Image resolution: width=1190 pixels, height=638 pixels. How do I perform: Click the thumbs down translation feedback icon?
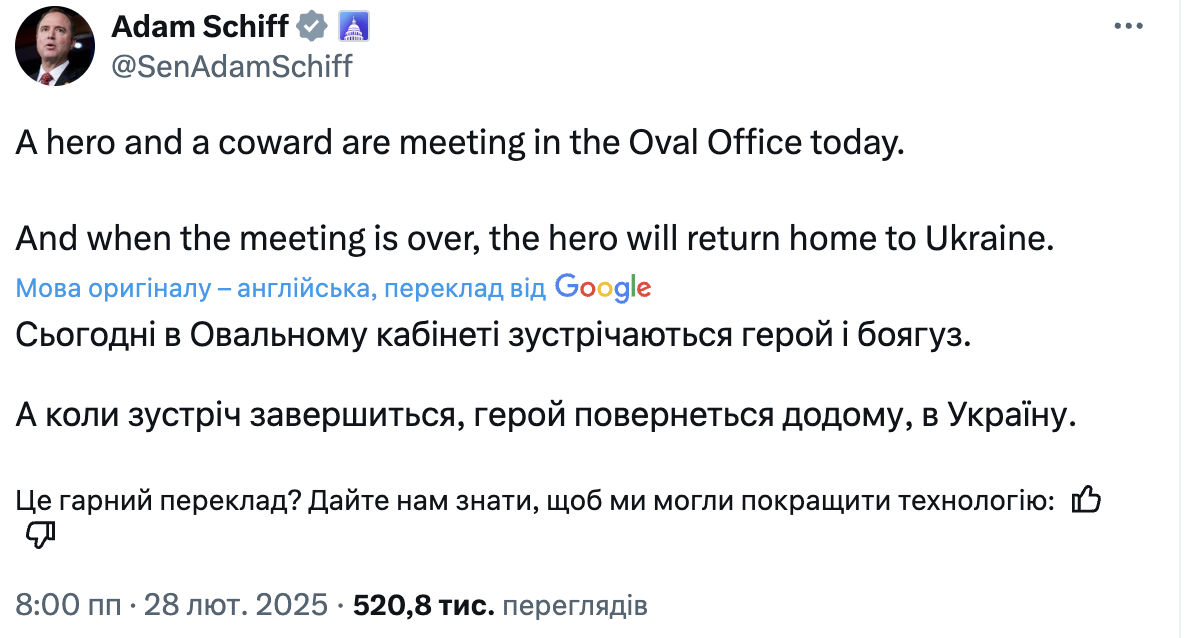coord(40,535)
